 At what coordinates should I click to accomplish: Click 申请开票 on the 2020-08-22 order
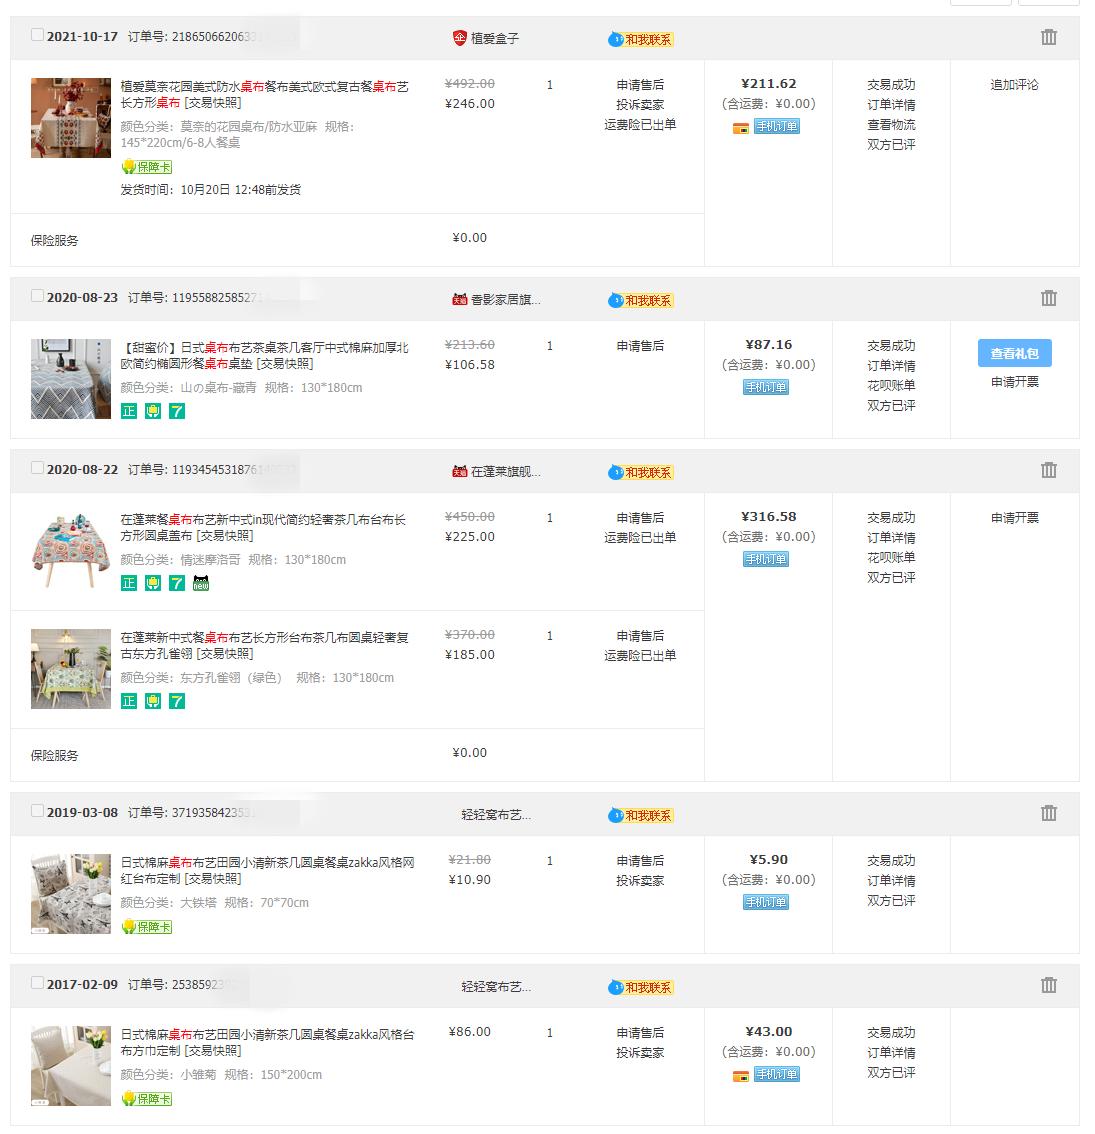pos(1014,518)
